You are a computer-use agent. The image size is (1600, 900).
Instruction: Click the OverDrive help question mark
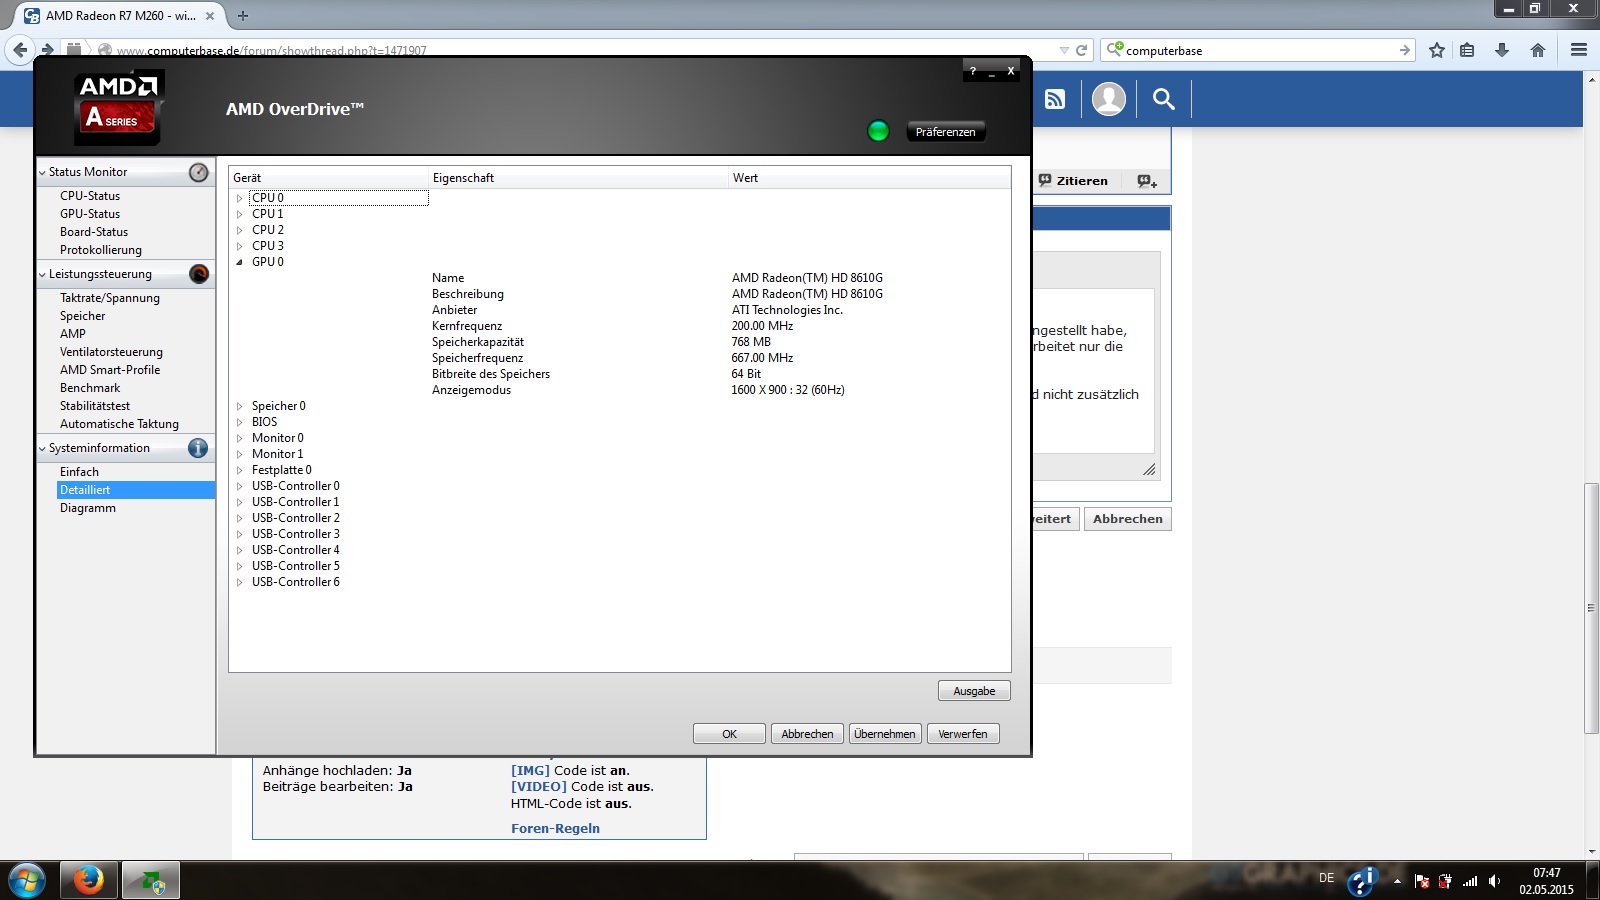972,71
